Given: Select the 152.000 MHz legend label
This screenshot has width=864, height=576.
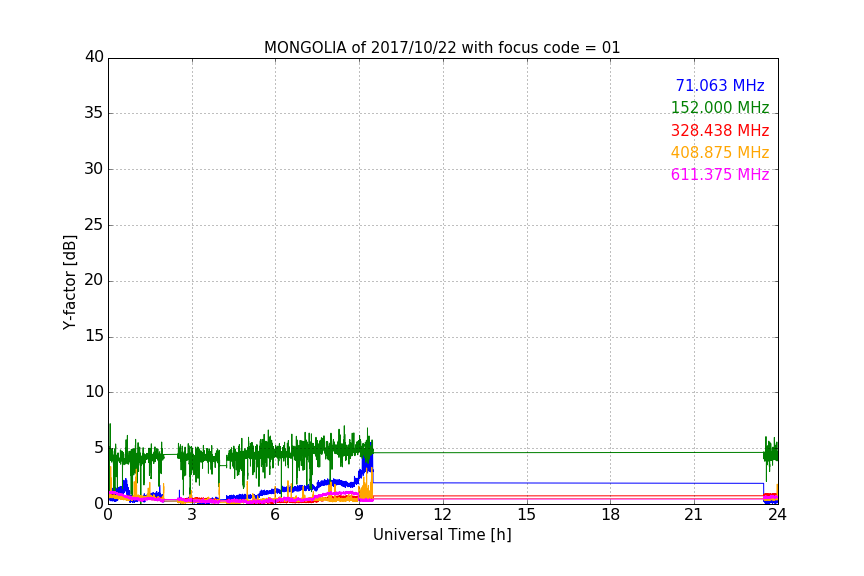Looking at the screenshot, I should click(x=720, y=107).
